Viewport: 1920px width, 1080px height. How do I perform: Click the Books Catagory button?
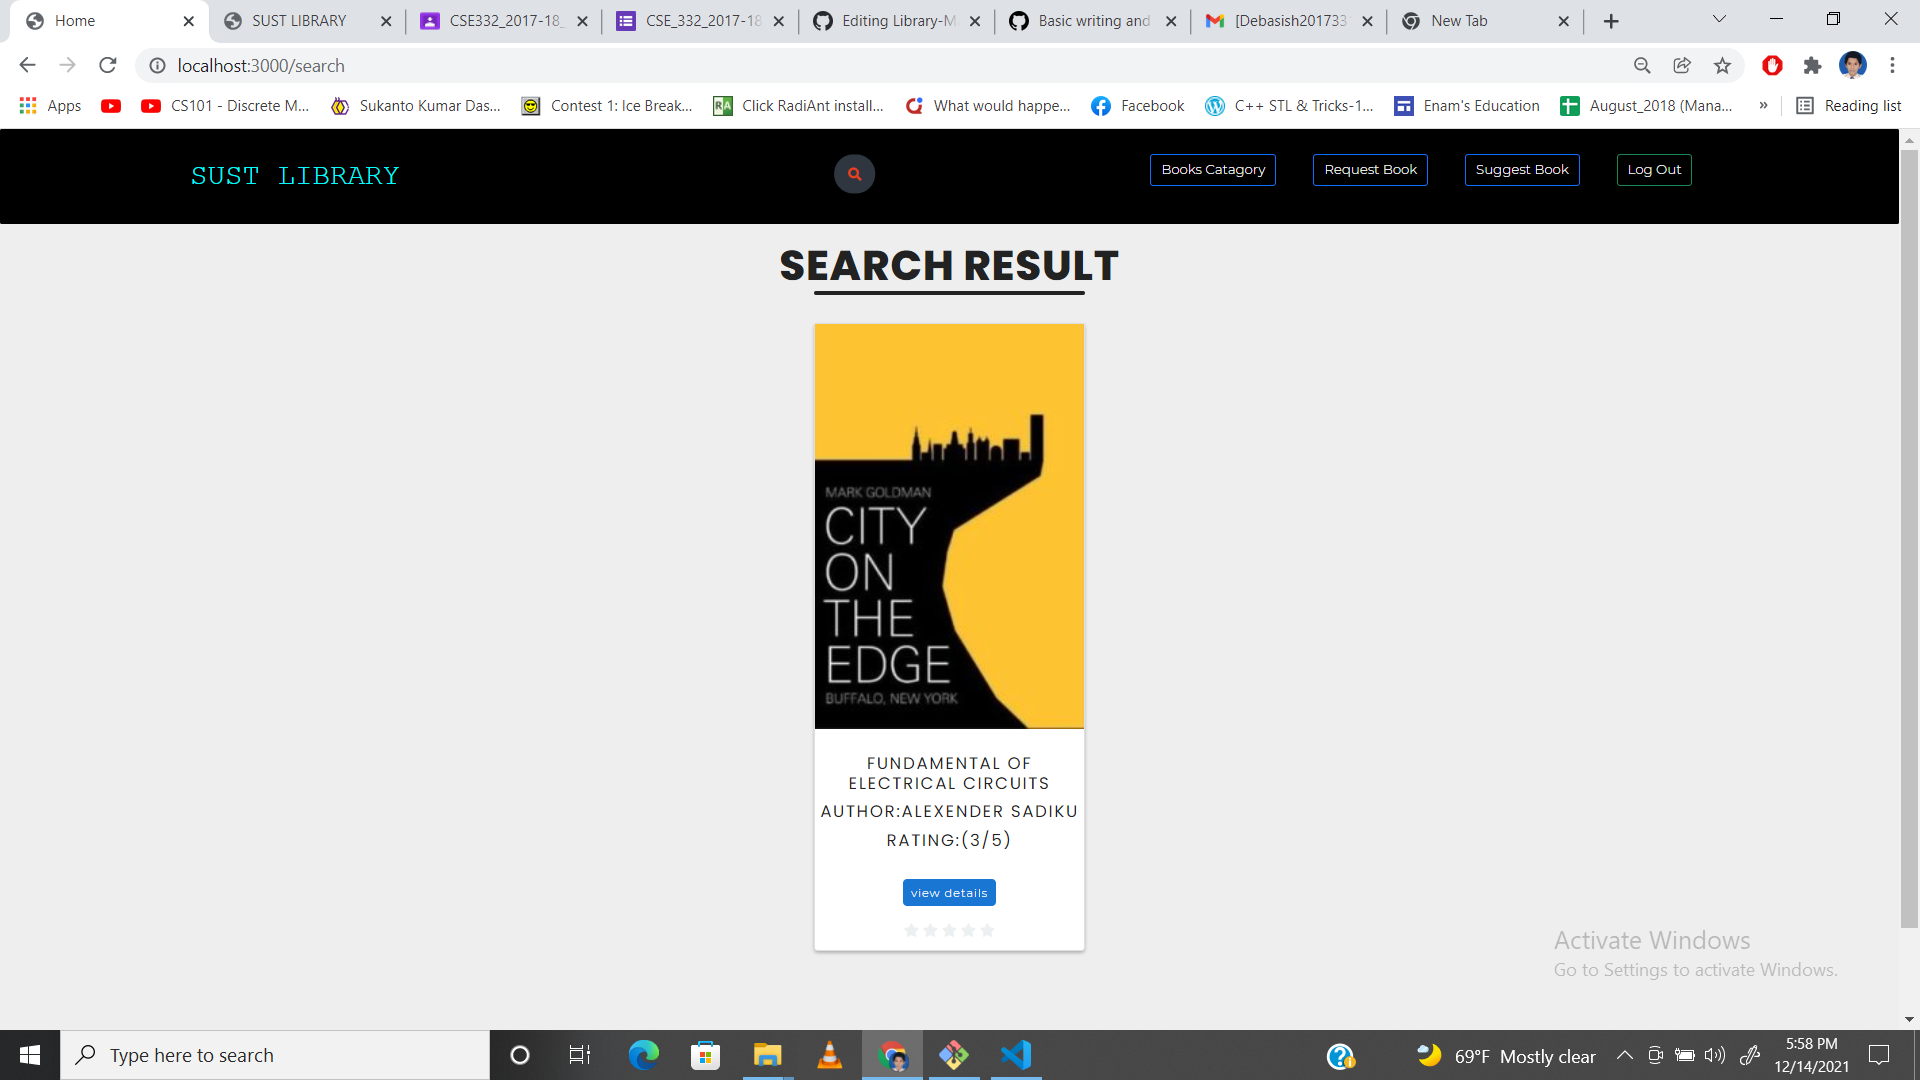point(1212,170)
